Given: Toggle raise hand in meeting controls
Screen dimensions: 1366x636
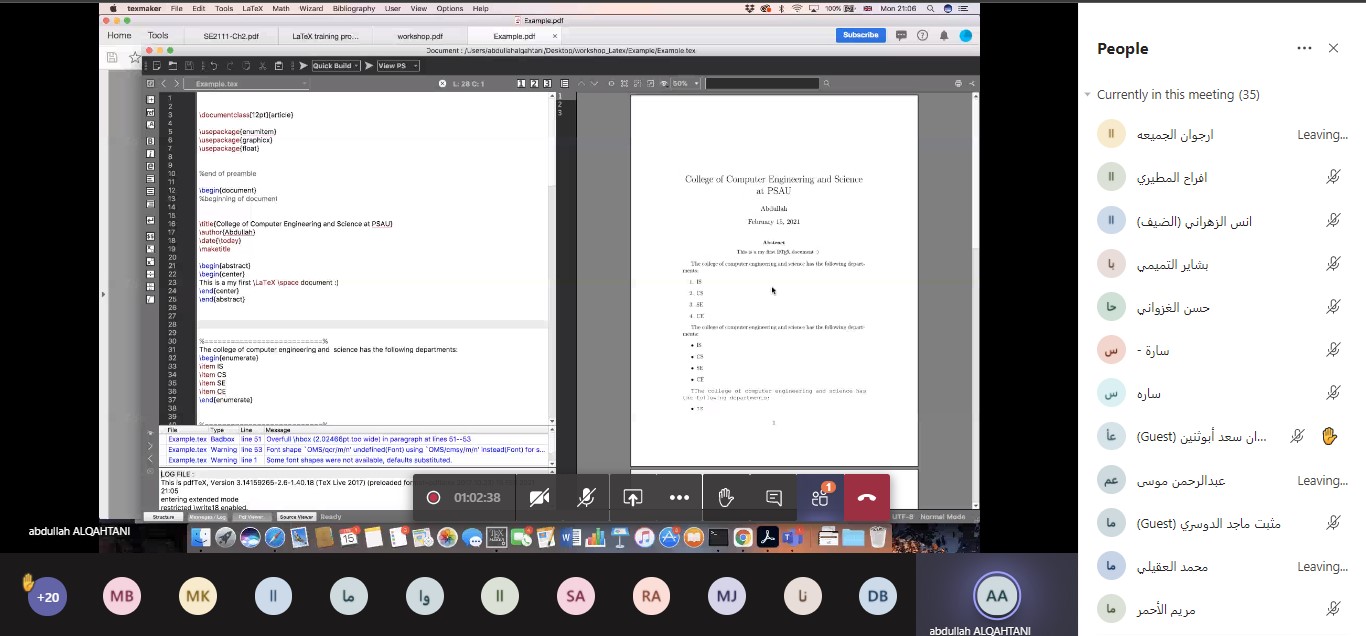Looking at the screenshot, I should [x=726, y=497].
